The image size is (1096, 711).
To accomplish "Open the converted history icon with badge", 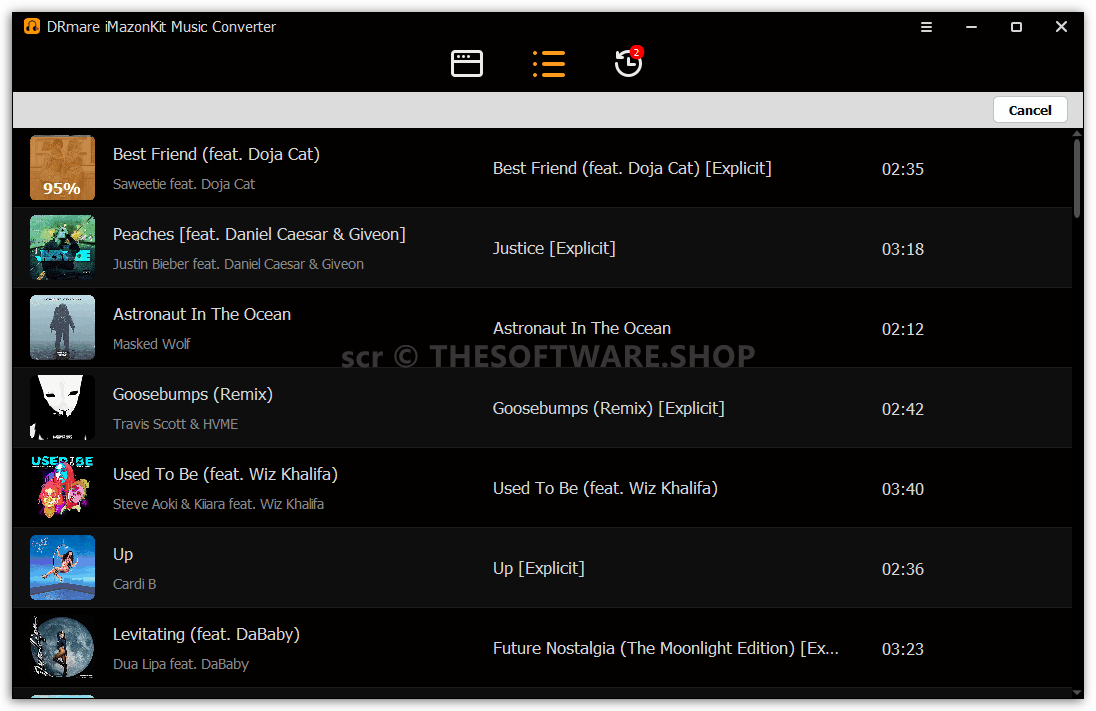I will (x=629, y=62).
